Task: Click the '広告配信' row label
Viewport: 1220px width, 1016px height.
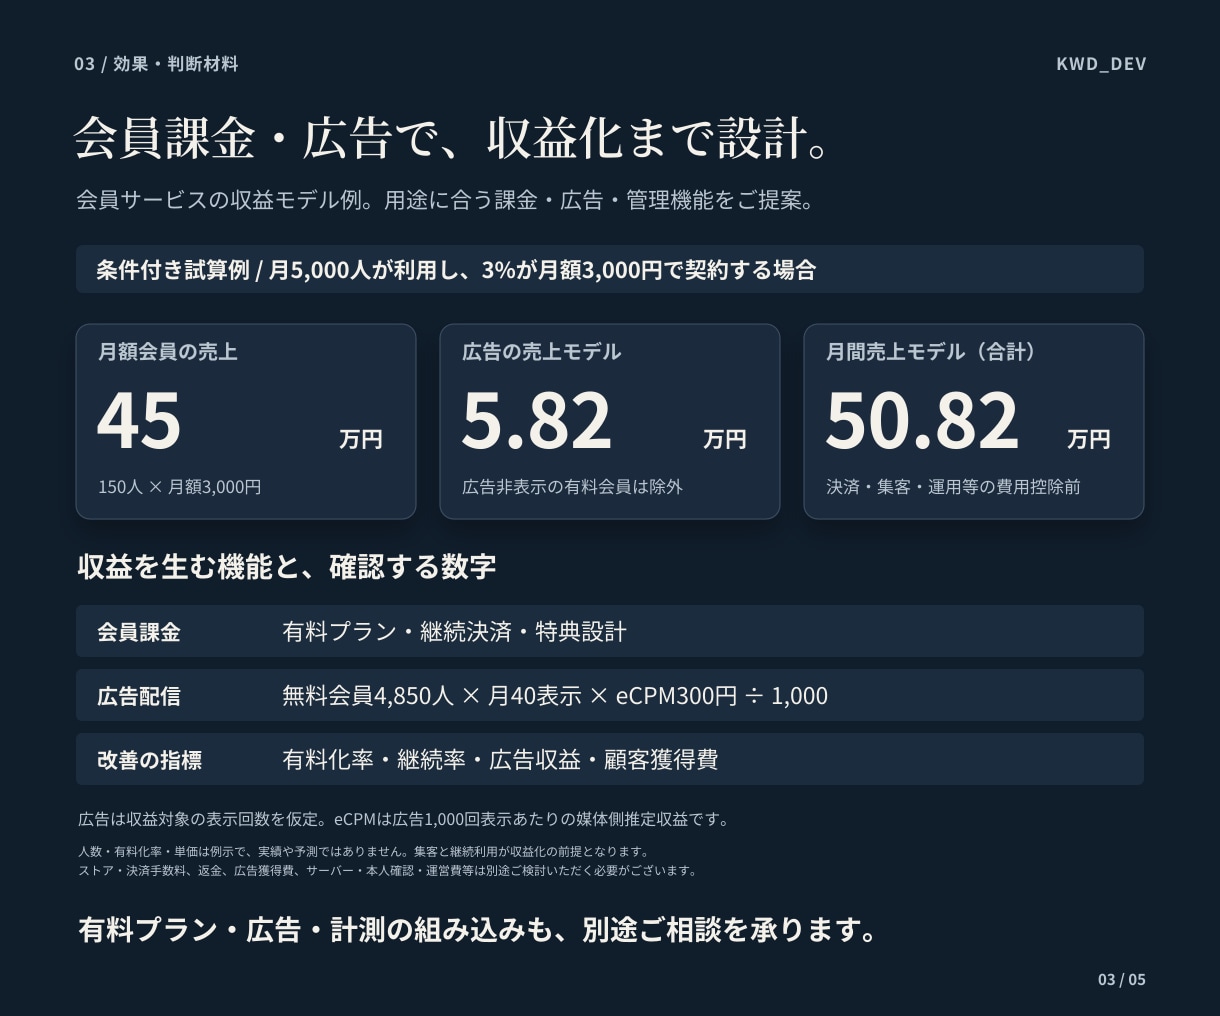Action: 139,696
